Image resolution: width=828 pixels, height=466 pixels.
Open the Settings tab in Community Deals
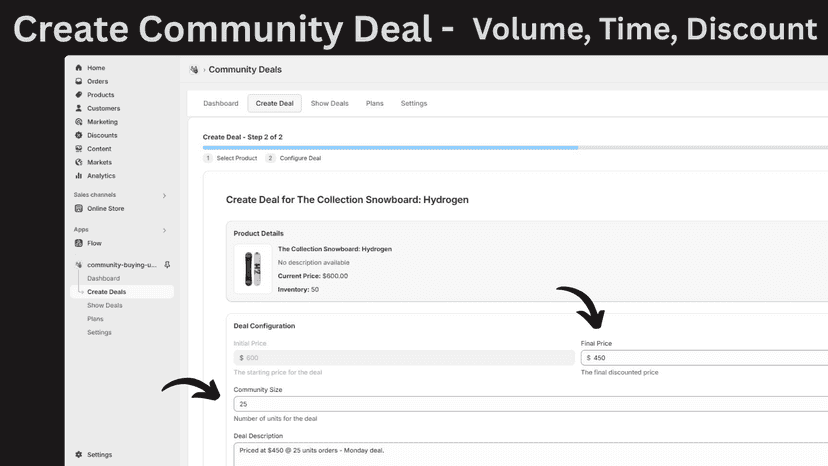tap(413, 104)
